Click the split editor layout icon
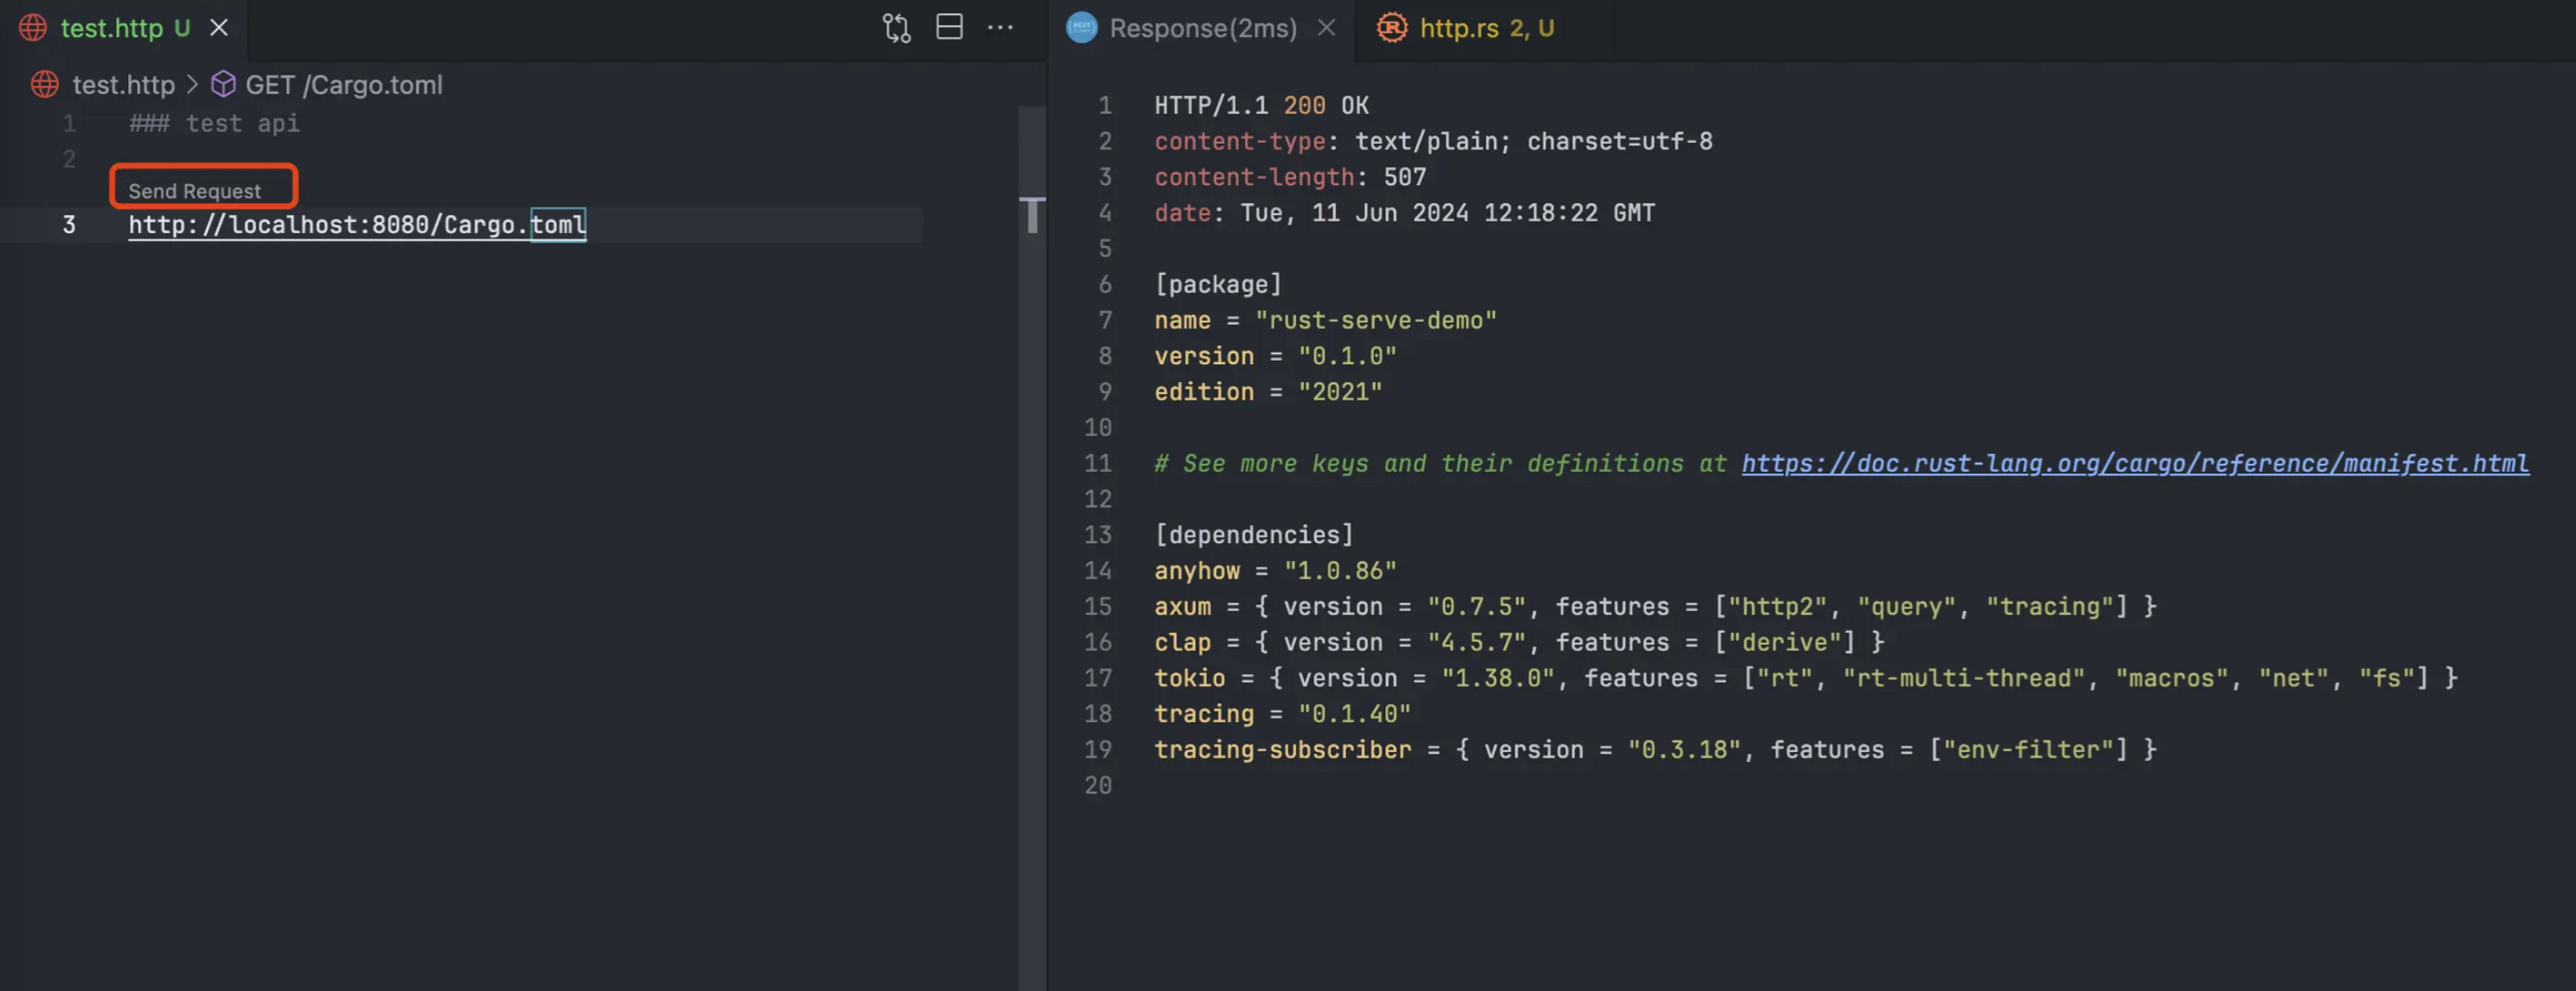 click(949, 27)
